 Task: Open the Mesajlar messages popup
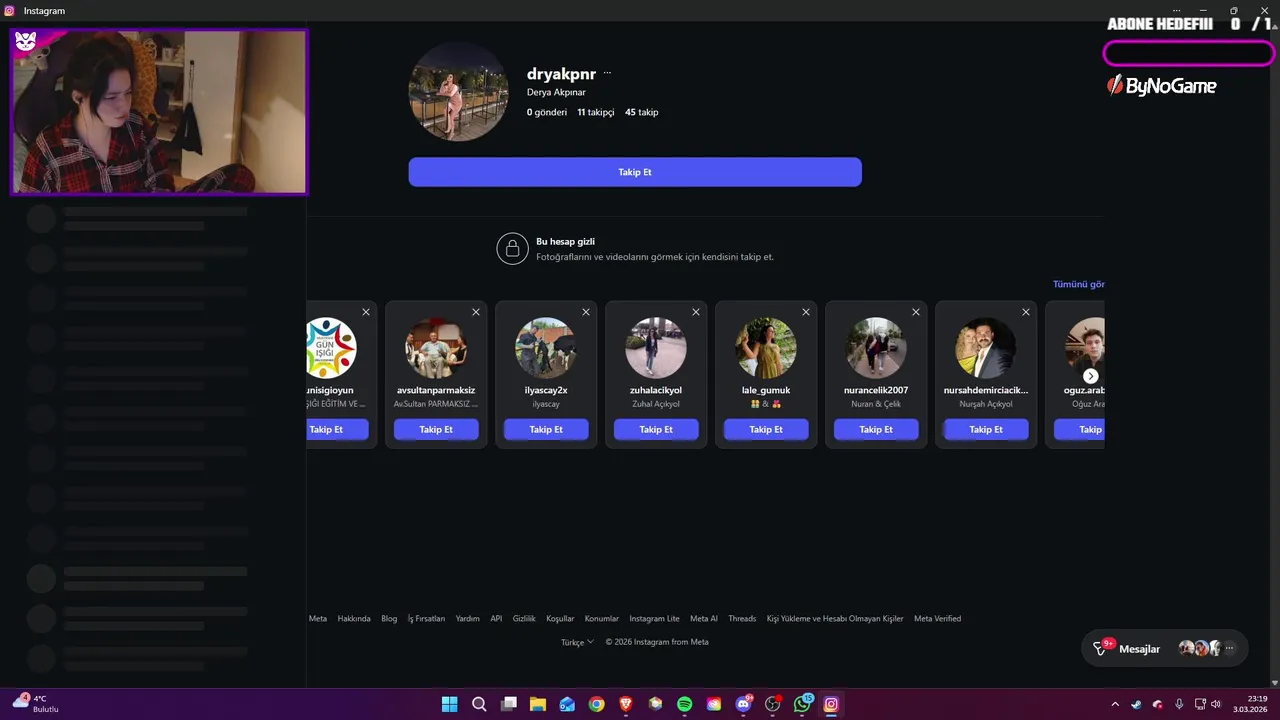1165,648
